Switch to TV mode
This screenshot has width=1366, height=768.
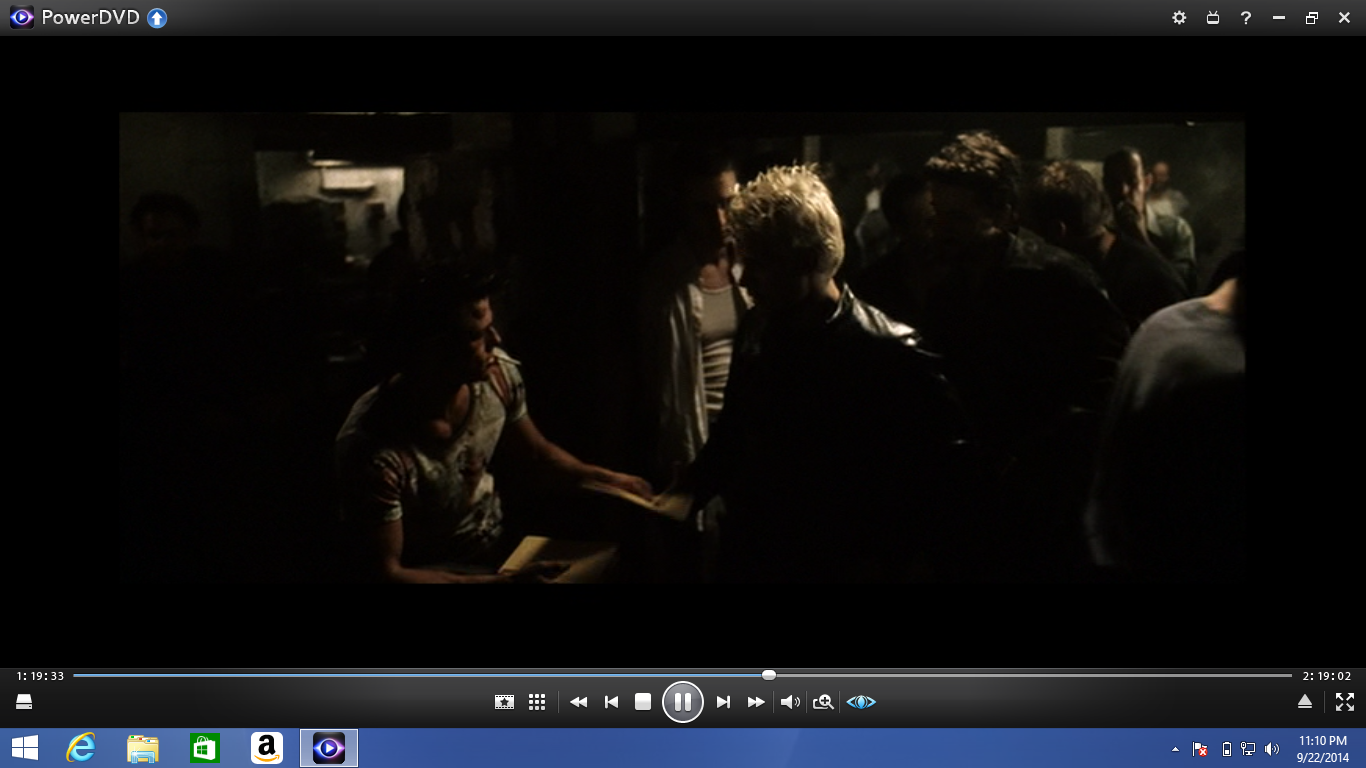pyautogui.click(x=1213, y=18)
